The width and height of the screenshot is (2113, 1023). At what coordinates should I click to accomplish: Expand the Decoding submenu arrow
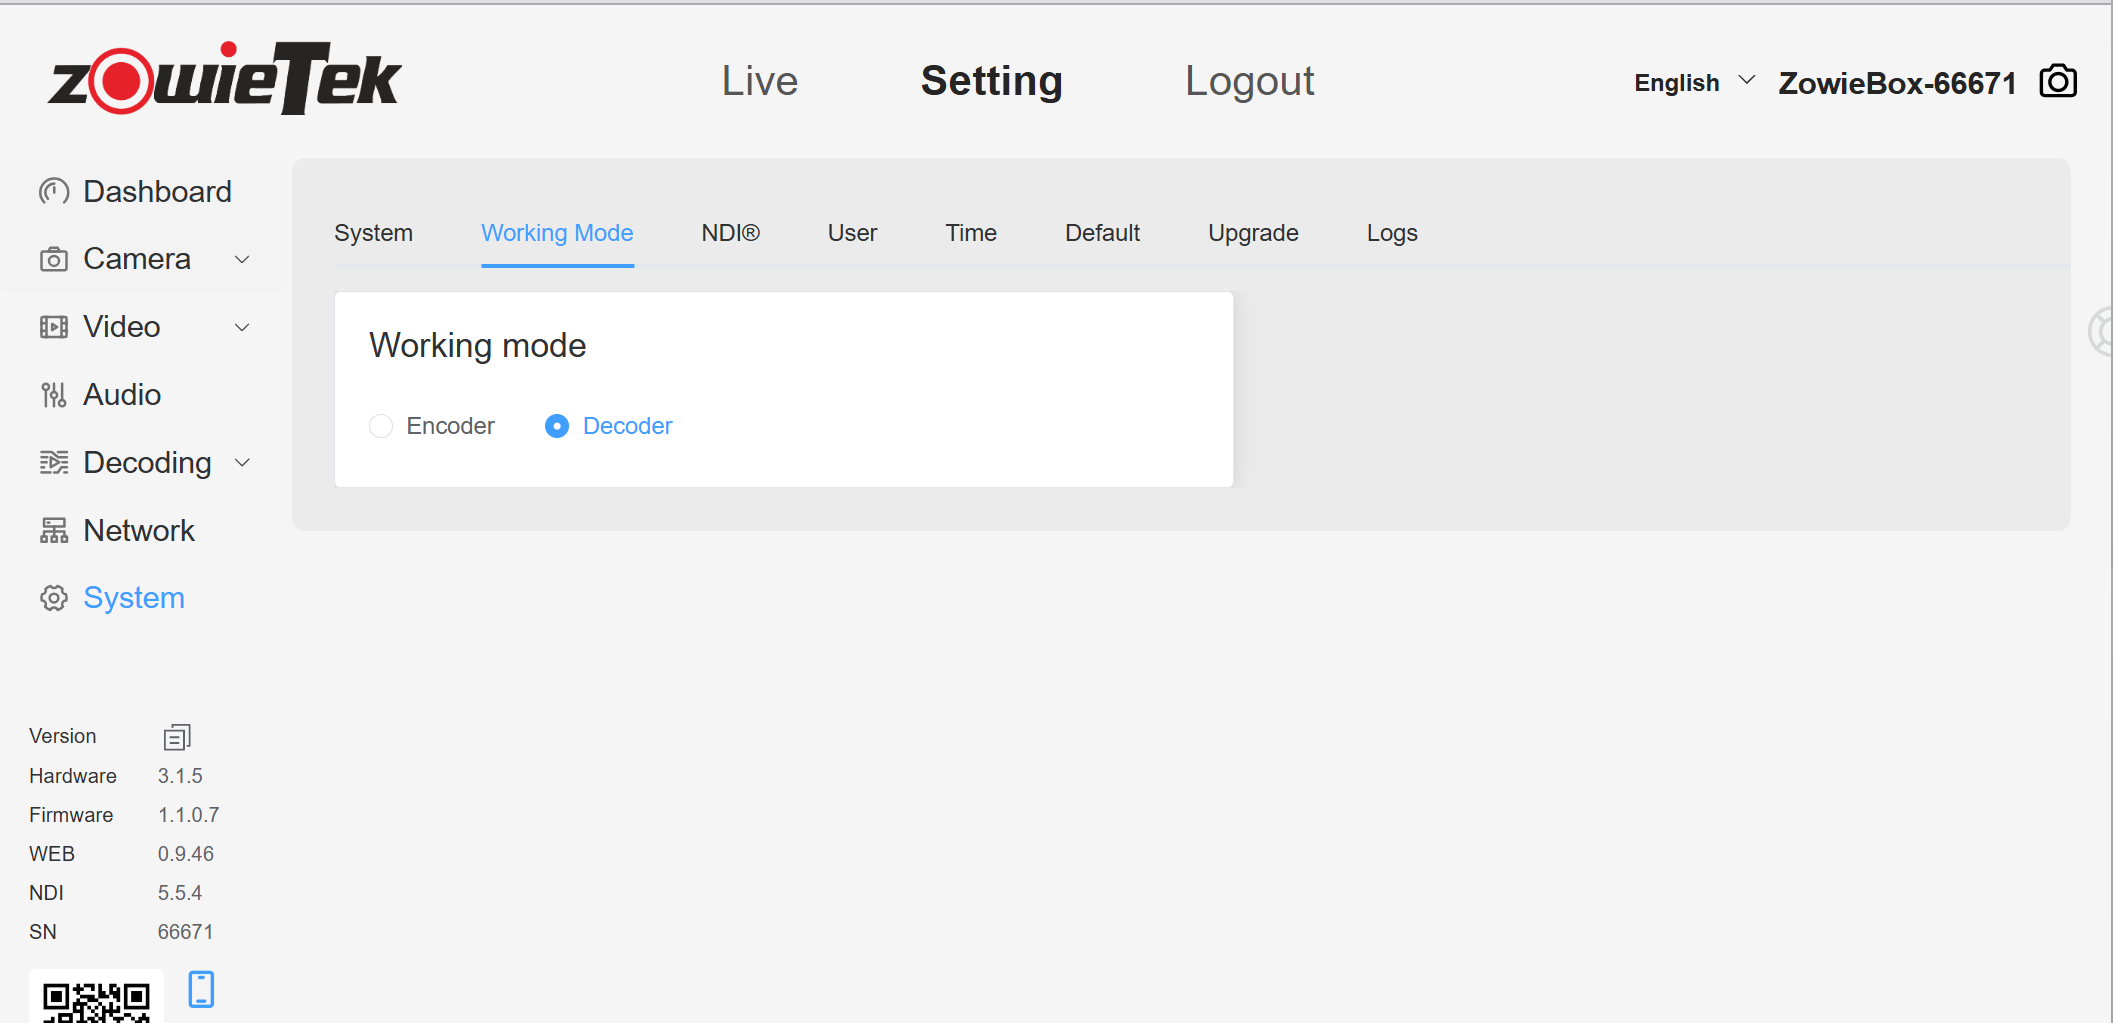(242, 463)
